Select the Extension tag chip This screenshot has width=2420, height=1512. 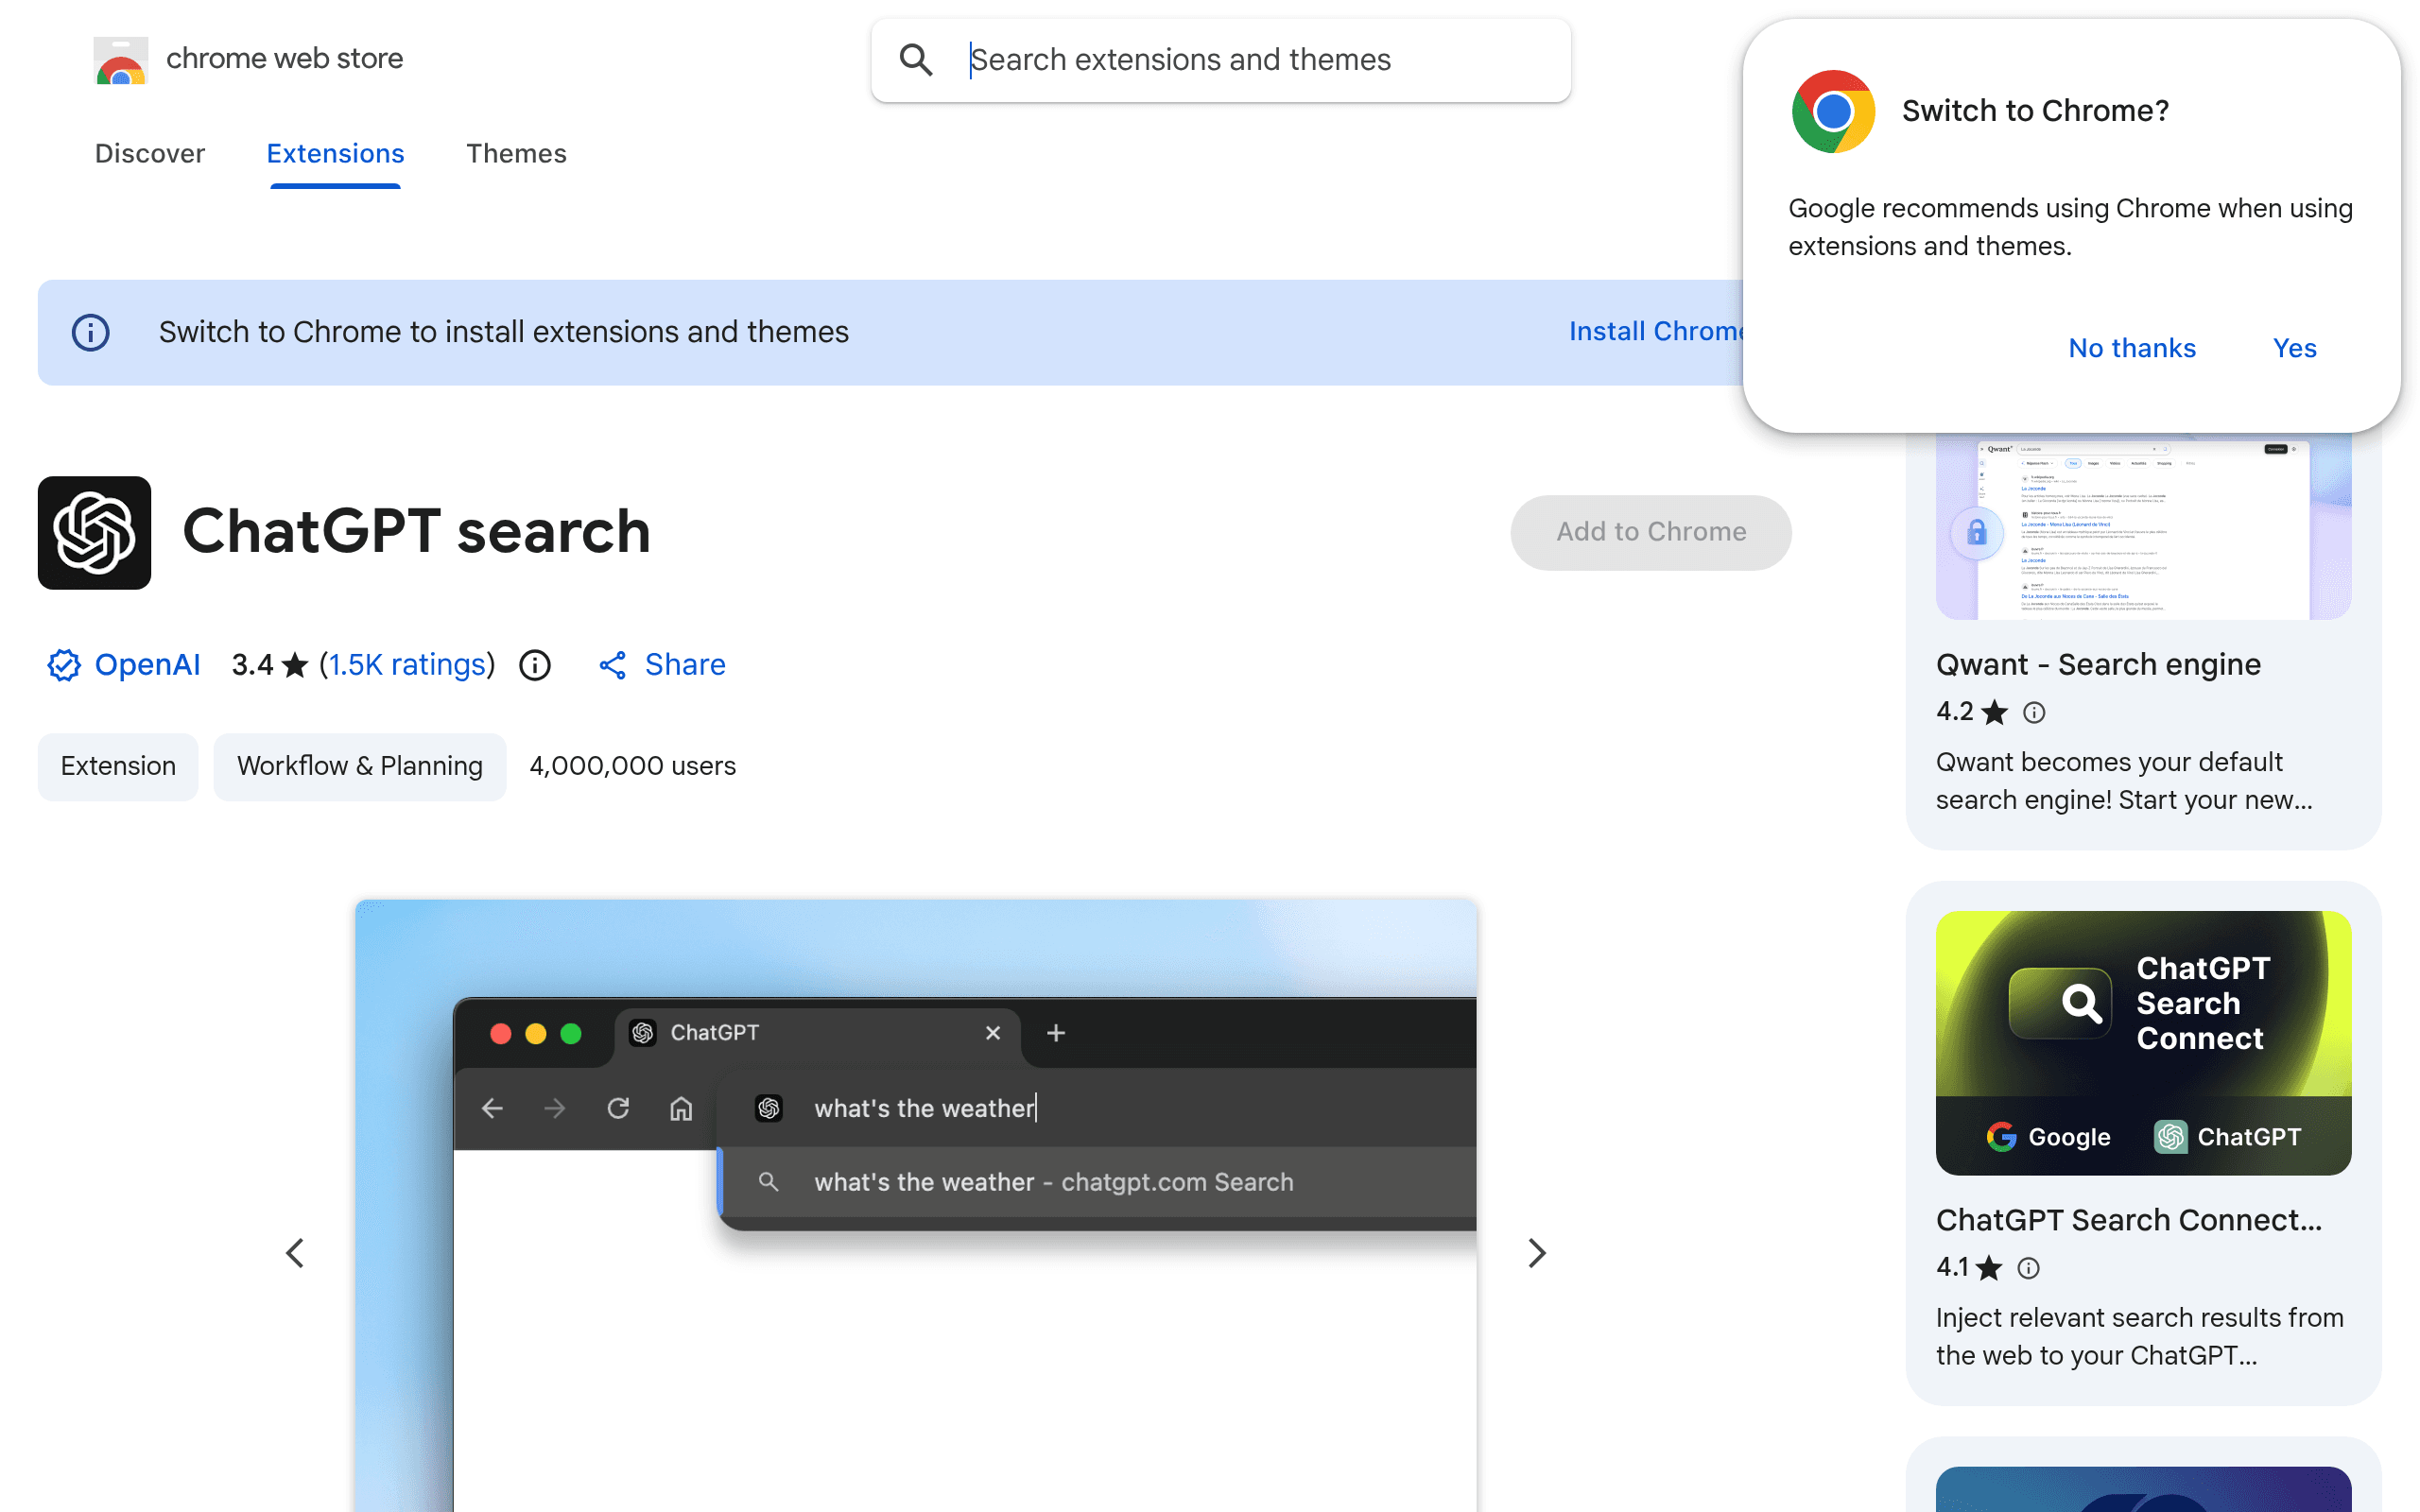coord(118,766)
